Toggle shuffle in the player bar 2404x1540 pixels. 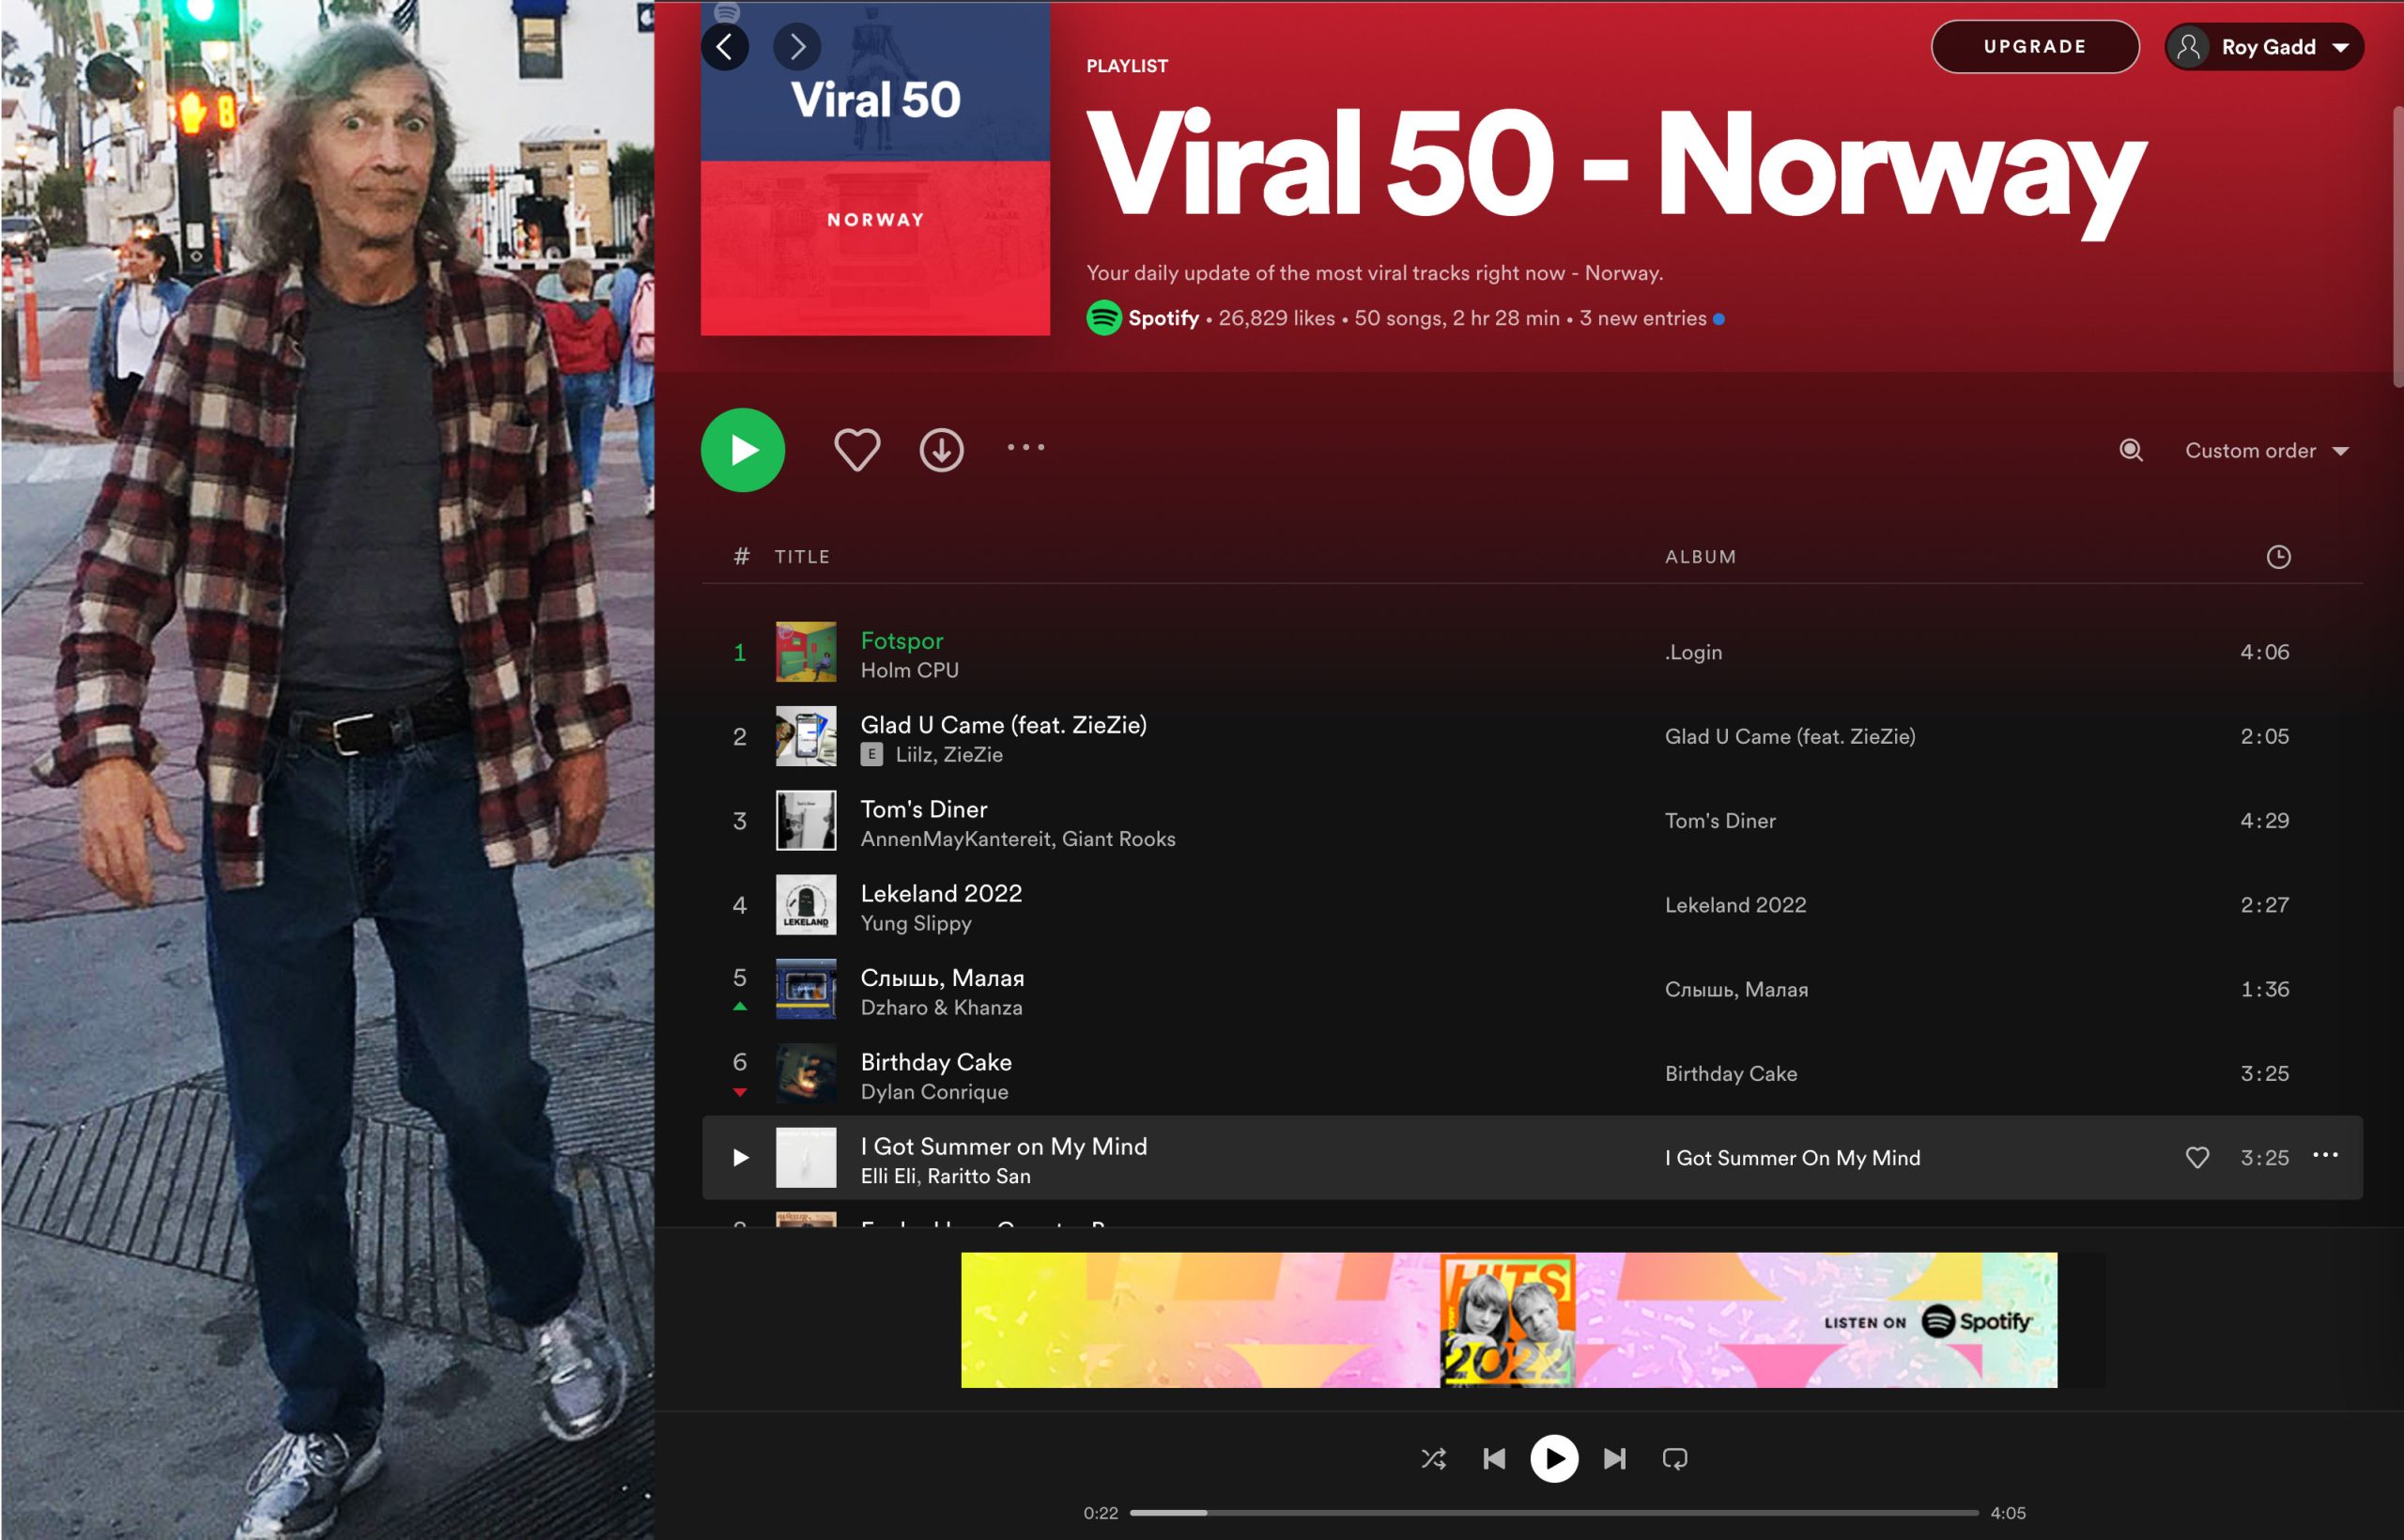1433,1458
